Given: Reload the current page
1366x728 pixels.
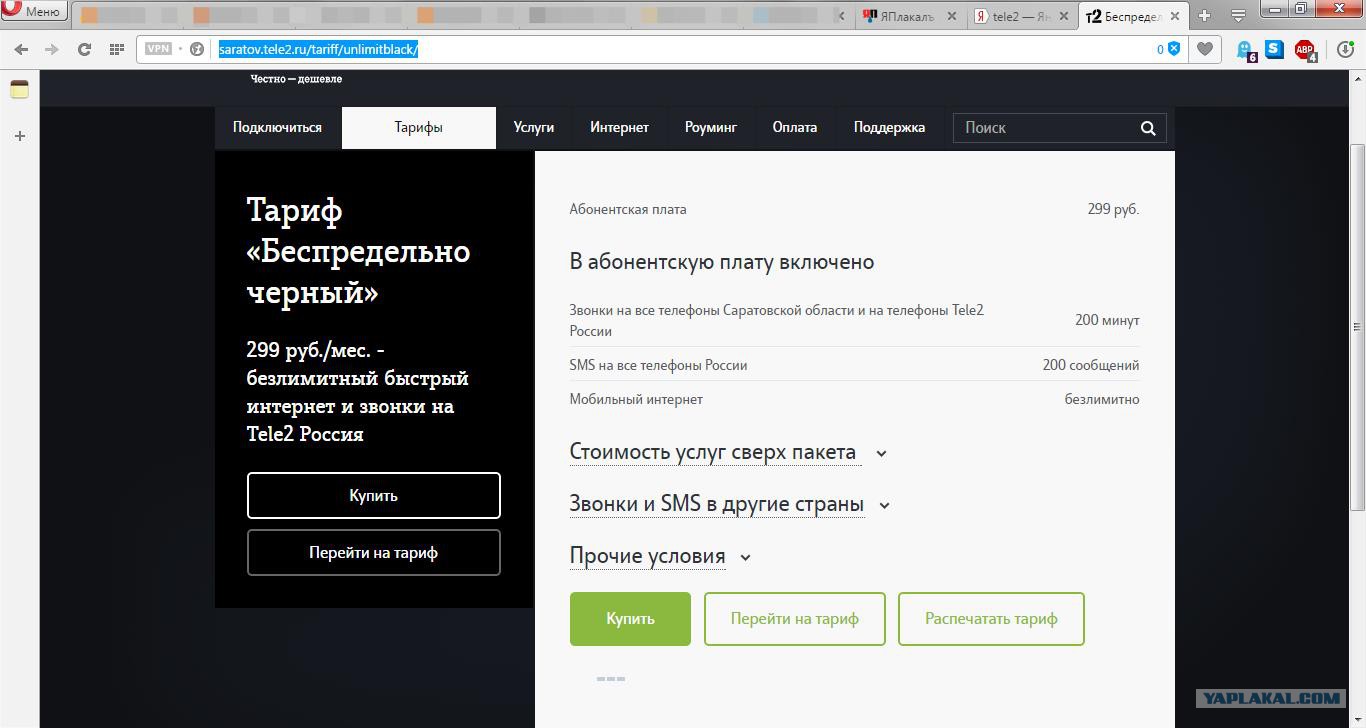Looking at the screenshot, I should pos(84,49).
